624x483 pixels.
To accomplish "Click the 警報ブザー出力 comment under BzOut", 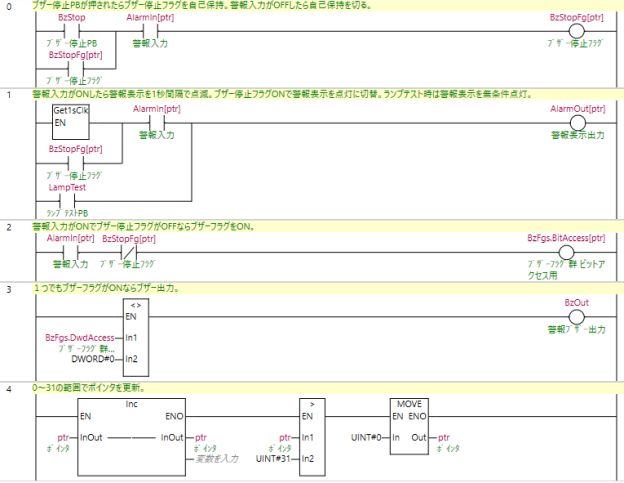I will [x=577, y=329].
